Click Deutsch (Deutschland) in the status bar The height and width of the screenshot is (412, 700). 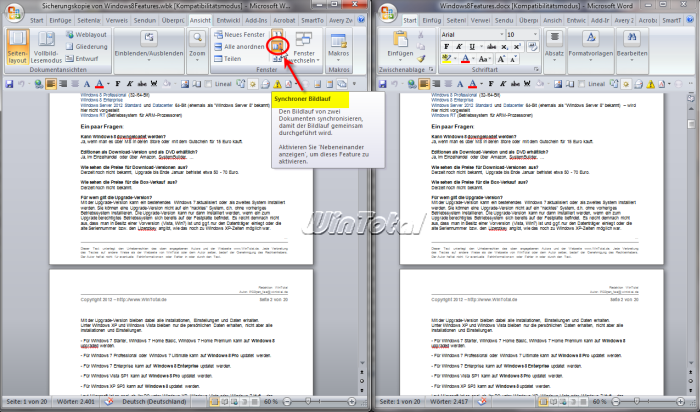154,402
